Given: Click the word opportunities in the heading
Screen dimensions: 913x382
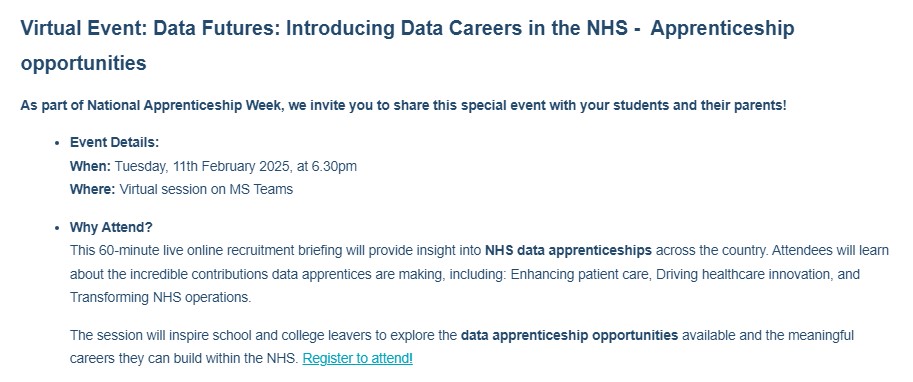Looking at the screenshot, I should click(x=83, y=63).
